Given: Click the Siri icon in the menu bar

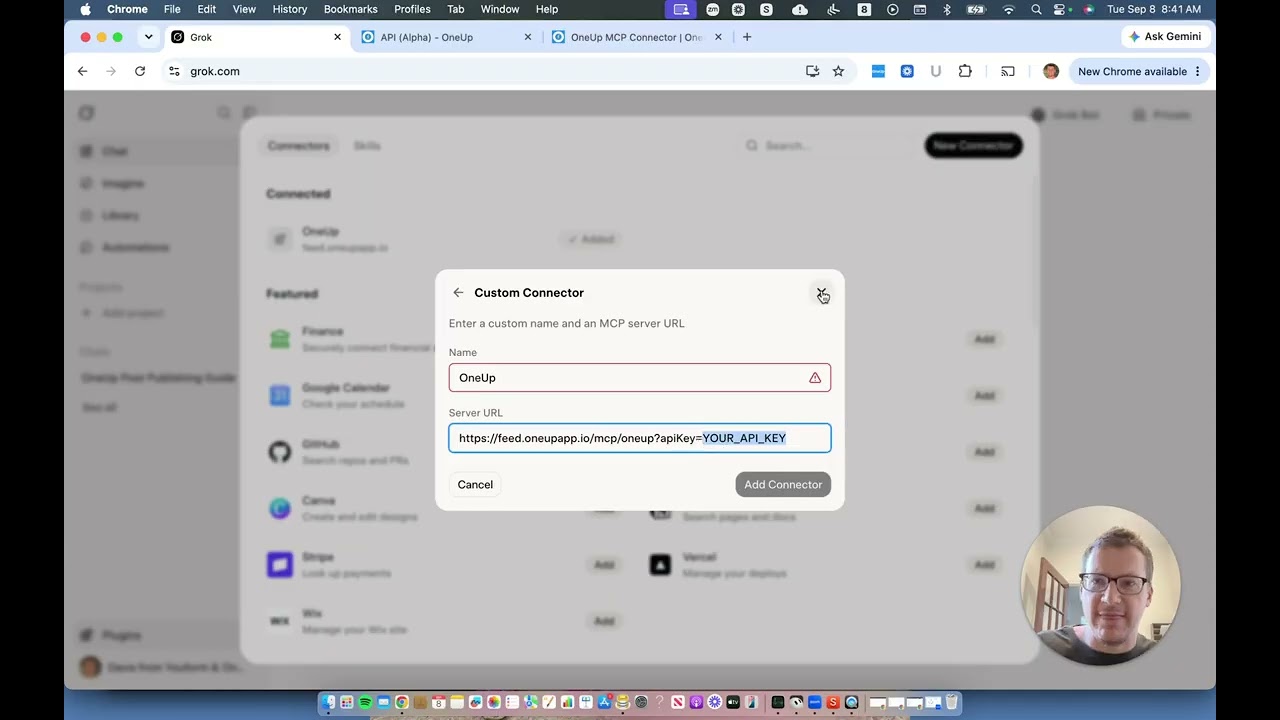Looking at the screenshot, I should tap(1088, 9).
